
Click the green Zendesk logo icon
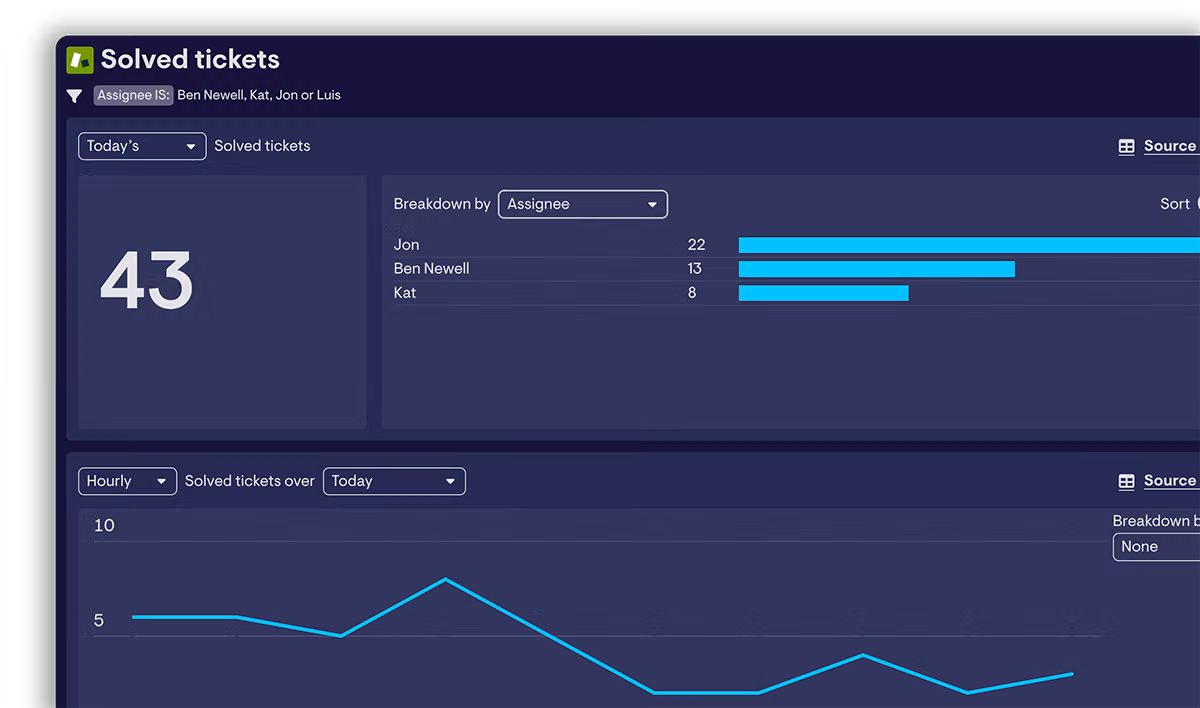(x=80, y=60)
